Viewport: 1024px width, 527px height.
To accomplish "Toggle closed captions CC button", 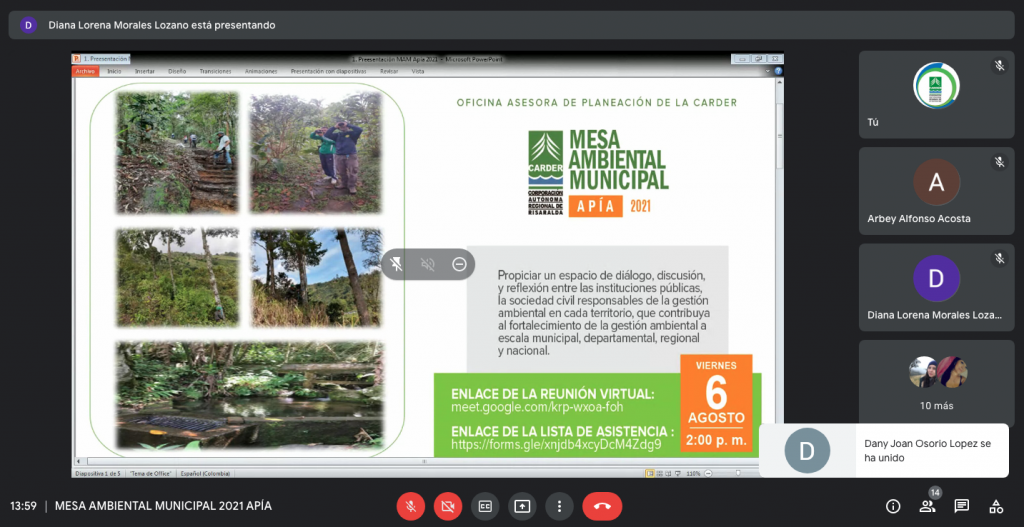I will point(484,506).
